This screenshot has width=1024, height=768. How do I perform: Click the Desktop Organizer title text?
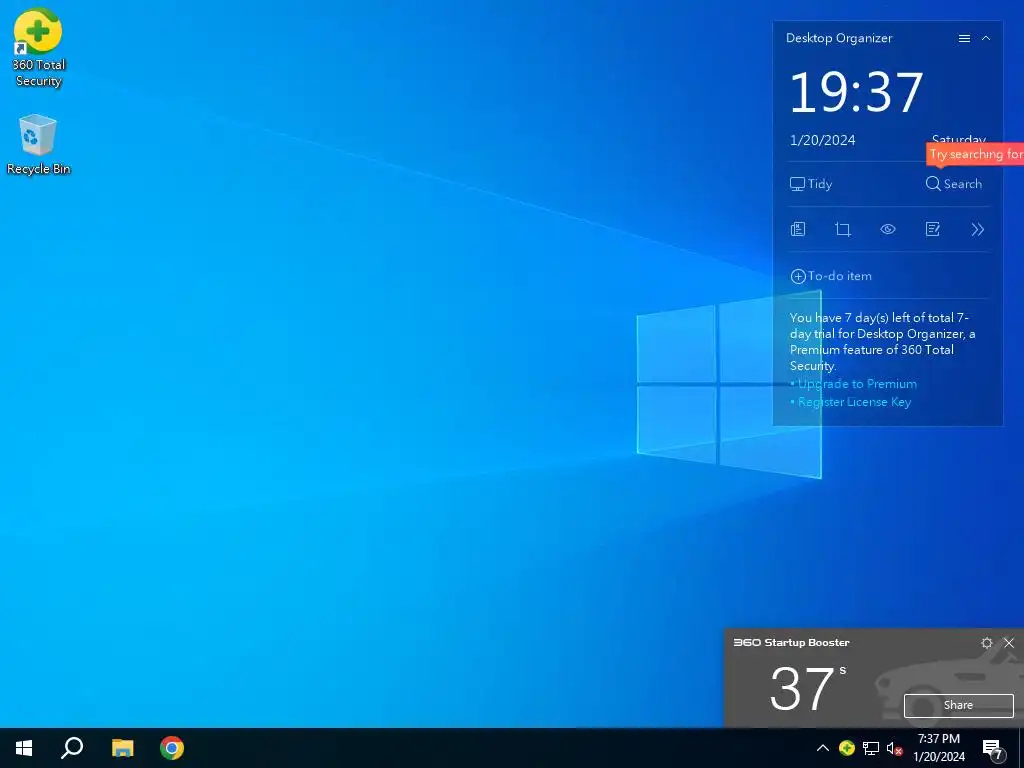[839, 39]
